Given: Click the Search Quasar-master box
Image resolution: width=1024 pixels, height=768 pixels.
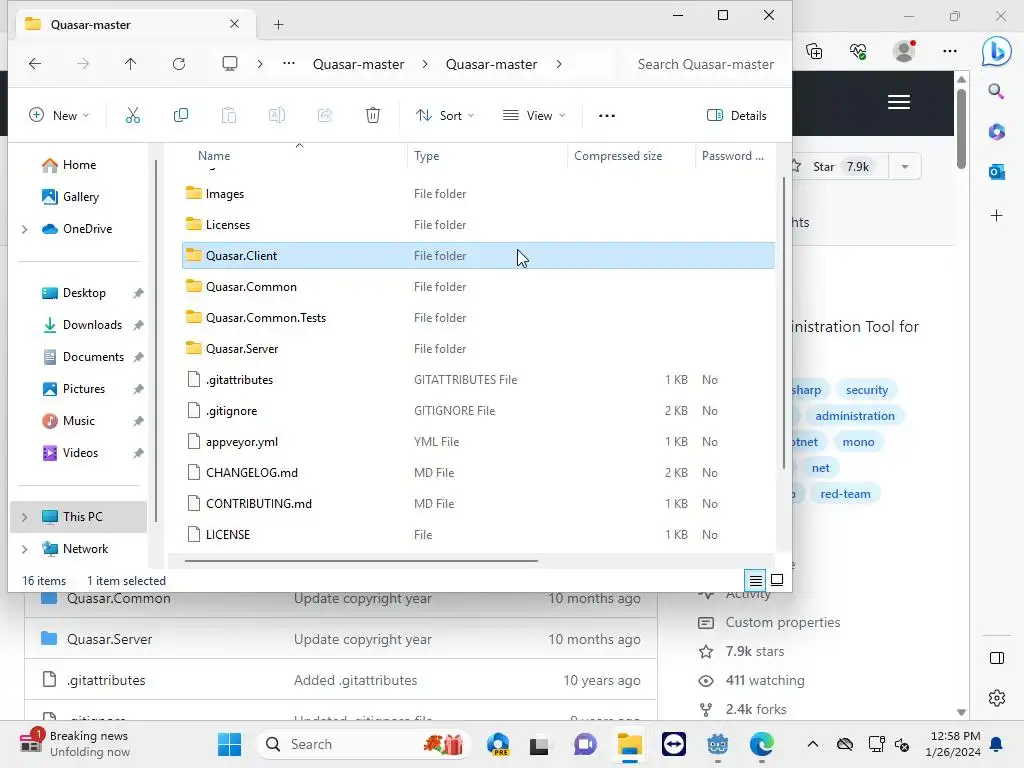Looking at the screenshot, I should pos(705,64).
